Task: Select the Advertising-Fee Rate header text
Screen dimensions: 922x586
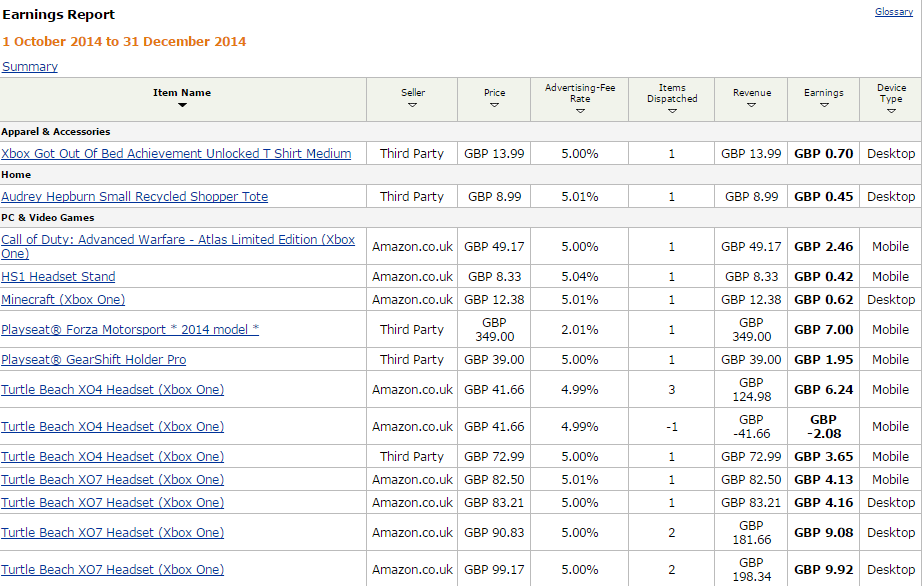Action: pos(580,93)
